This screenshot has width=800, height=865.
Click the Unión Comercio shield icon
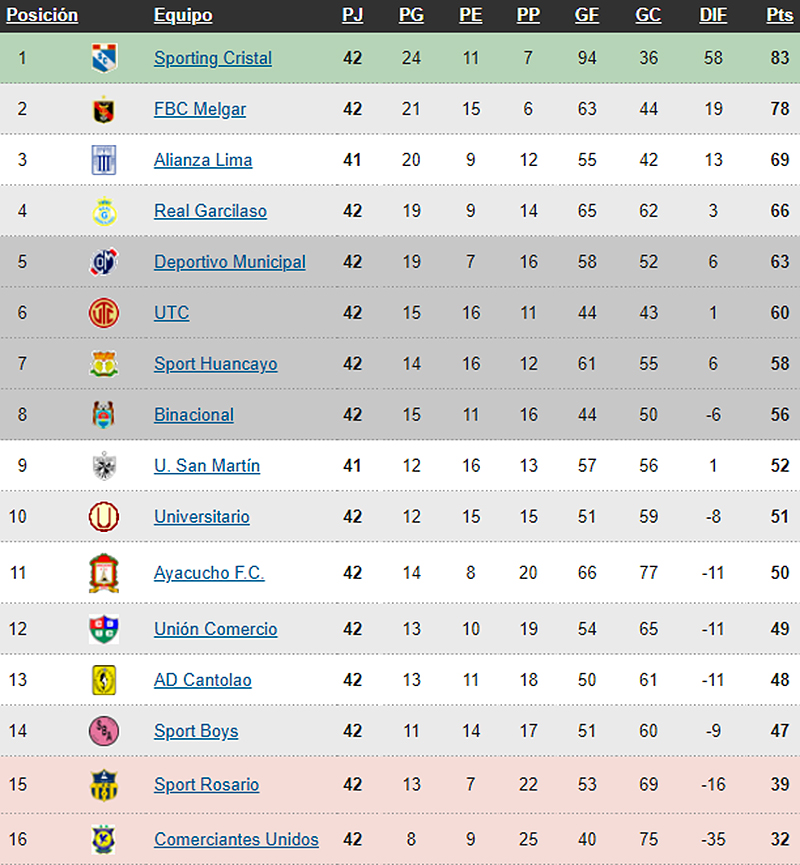(104, 629)
